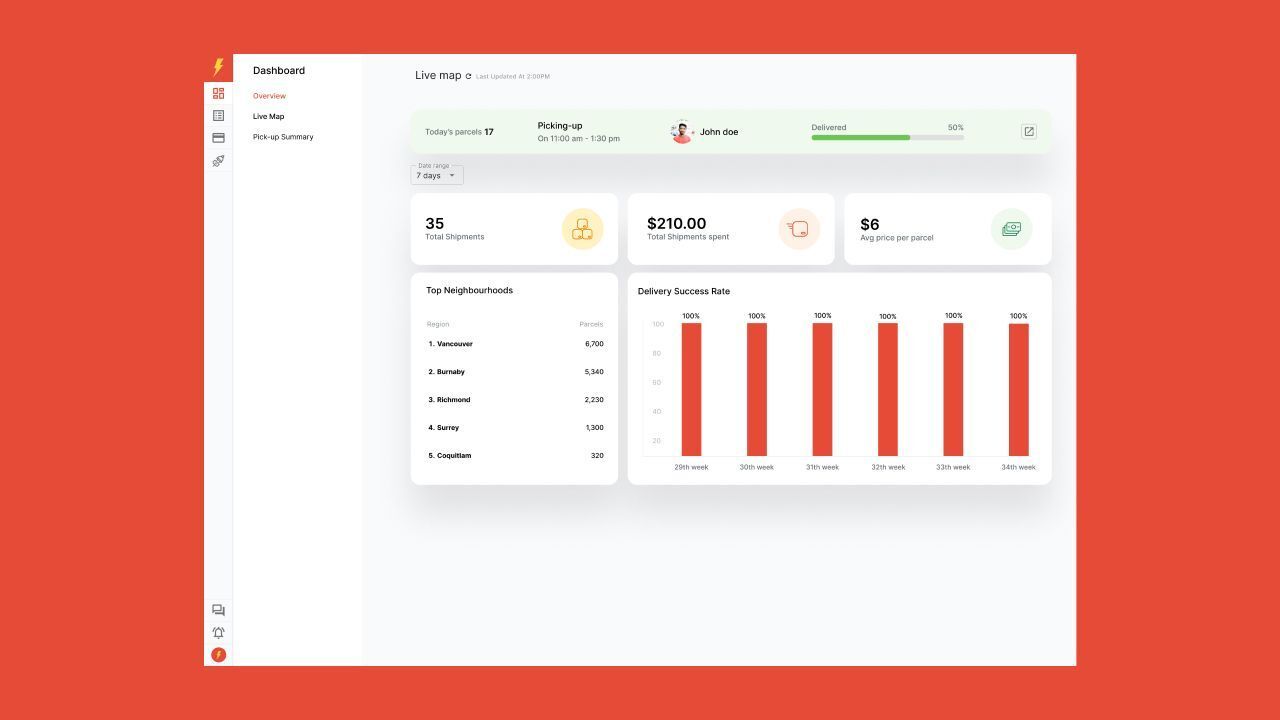Expand the 7 days date range dropdown
1280x720 pixels.
[436, 175]
